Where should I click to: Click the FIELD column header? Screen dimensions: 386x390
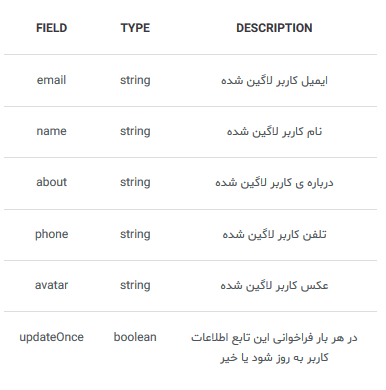tap(51, 28)
